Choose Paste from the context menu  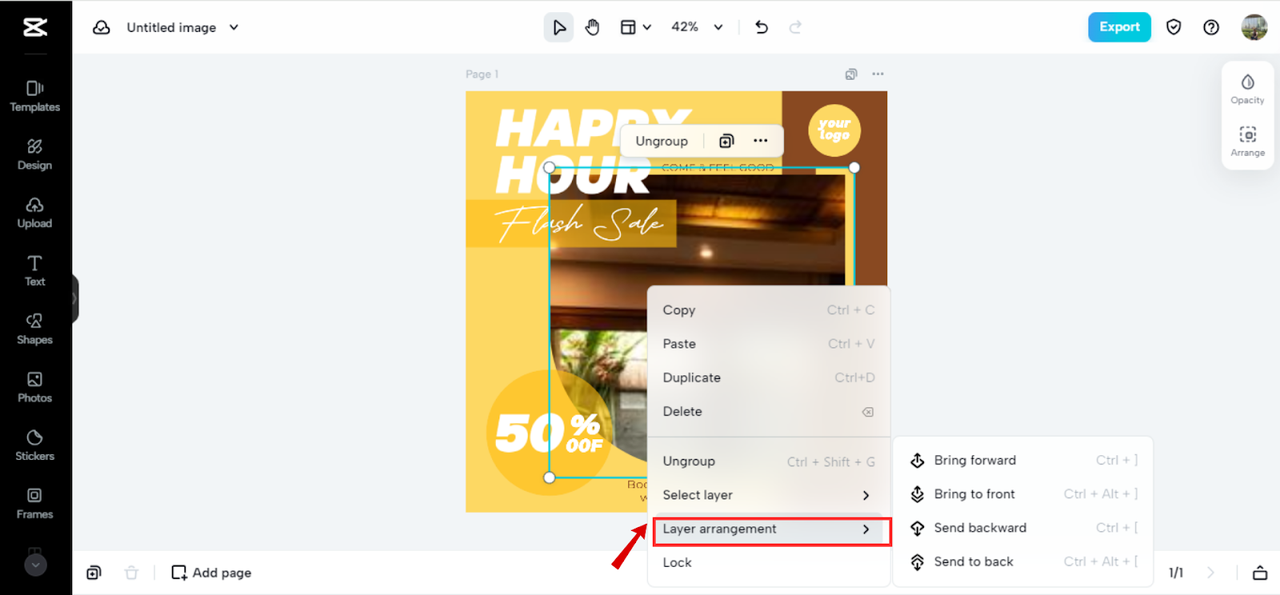click(768, 344)
